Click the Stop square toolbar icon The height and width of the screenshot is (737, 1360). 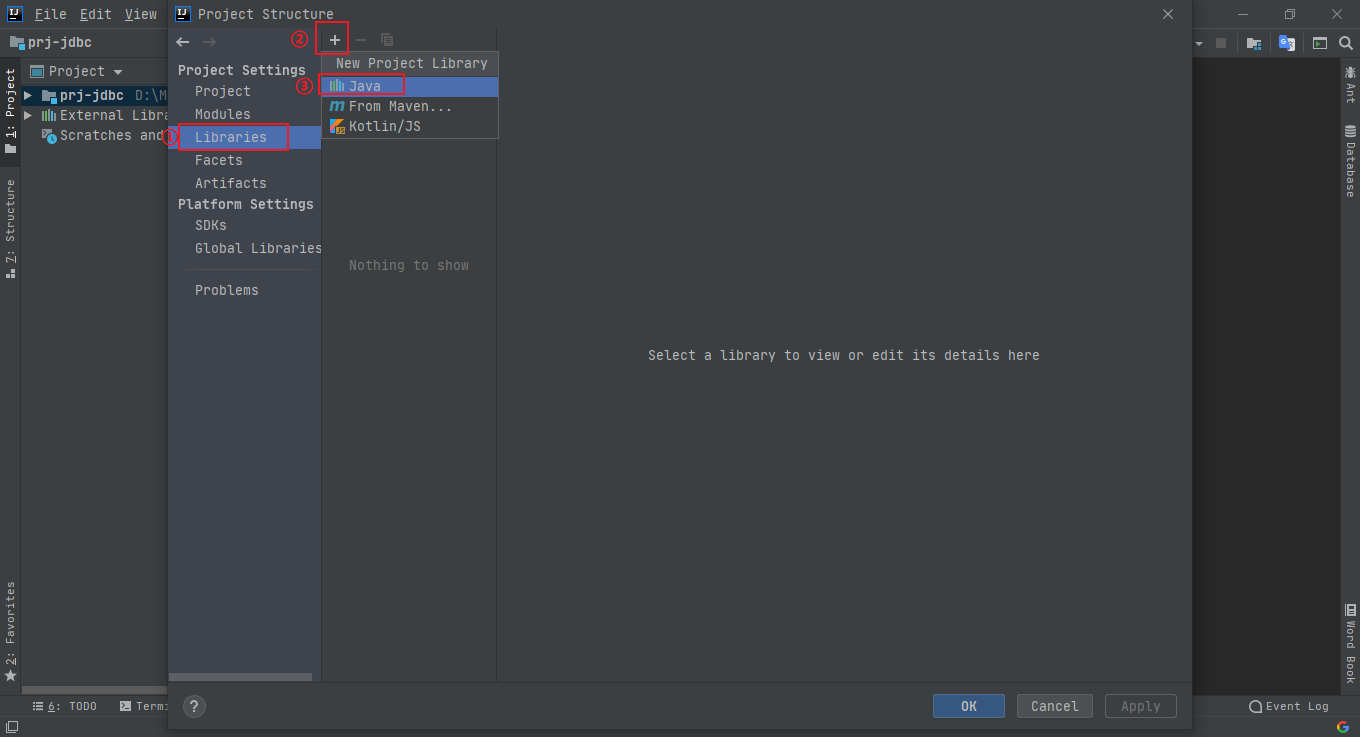tap(1221, 43)
